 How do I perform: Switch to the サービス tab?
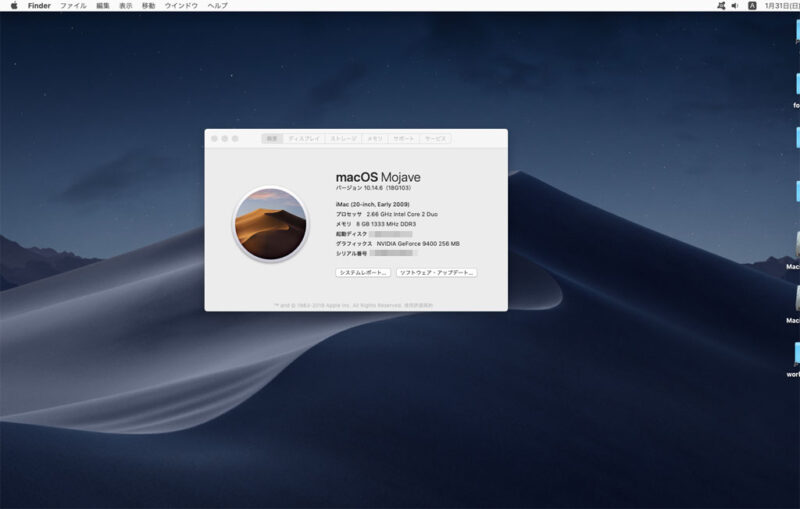coord(435,139)
